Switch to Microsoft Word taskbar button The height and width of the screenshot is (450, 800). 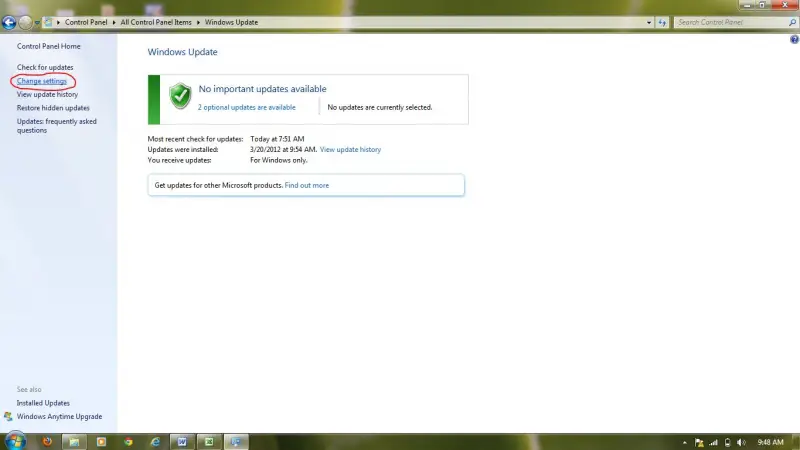[182, 442]
